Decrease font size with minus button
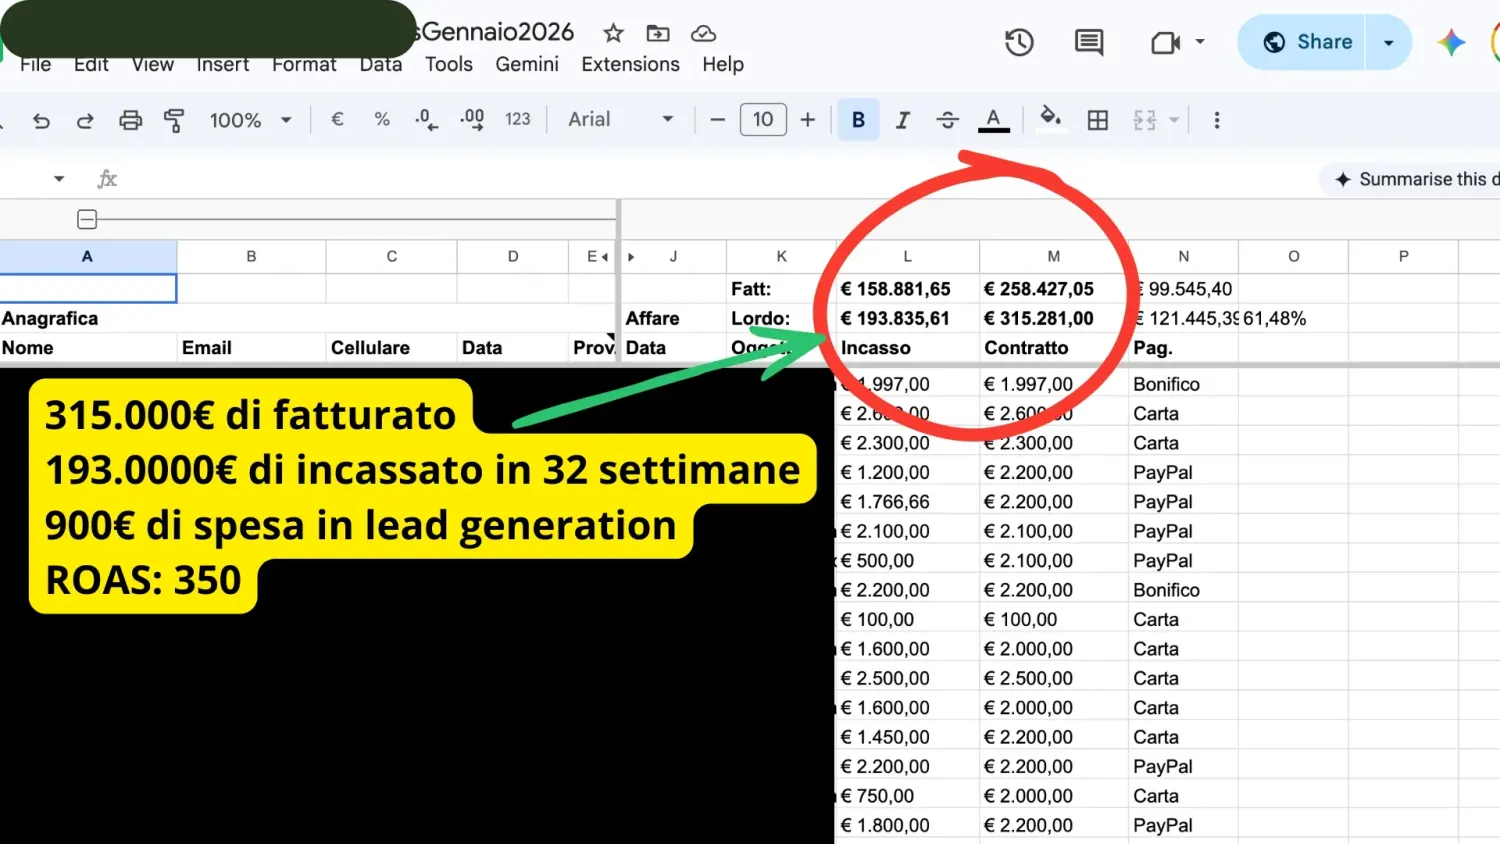The height and width of the screenshot is (844, 1500). pyautogui.click(x=717, y=120)
